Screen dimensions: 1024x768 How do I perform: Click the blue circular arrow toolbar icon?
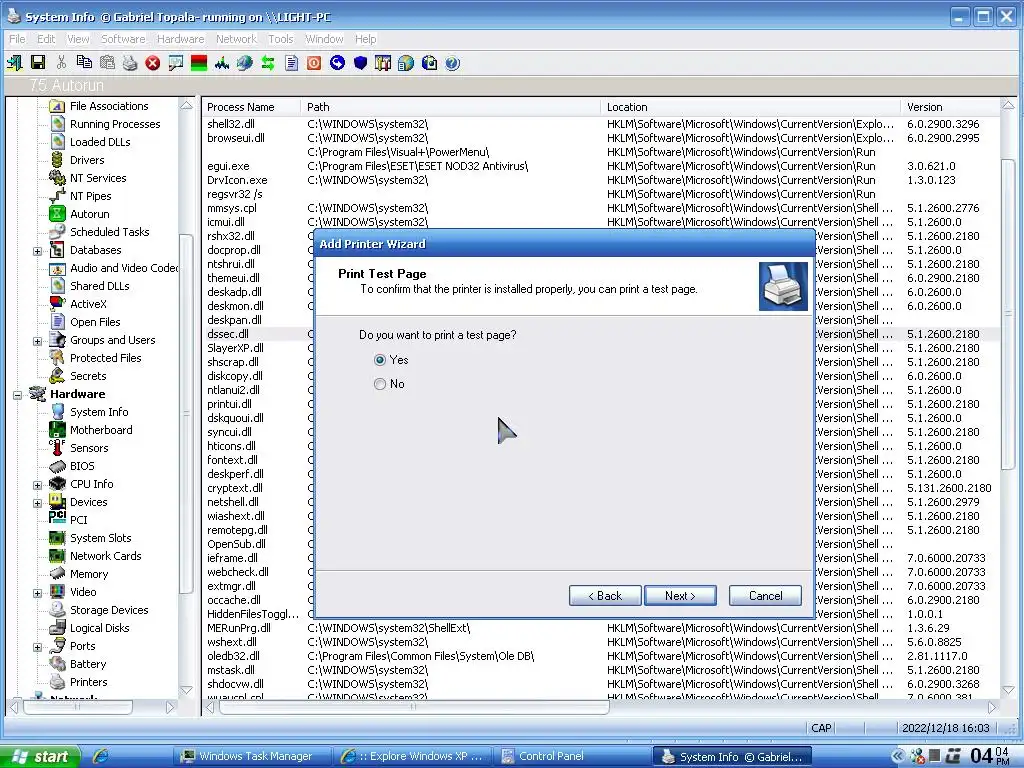click(337, 63)
